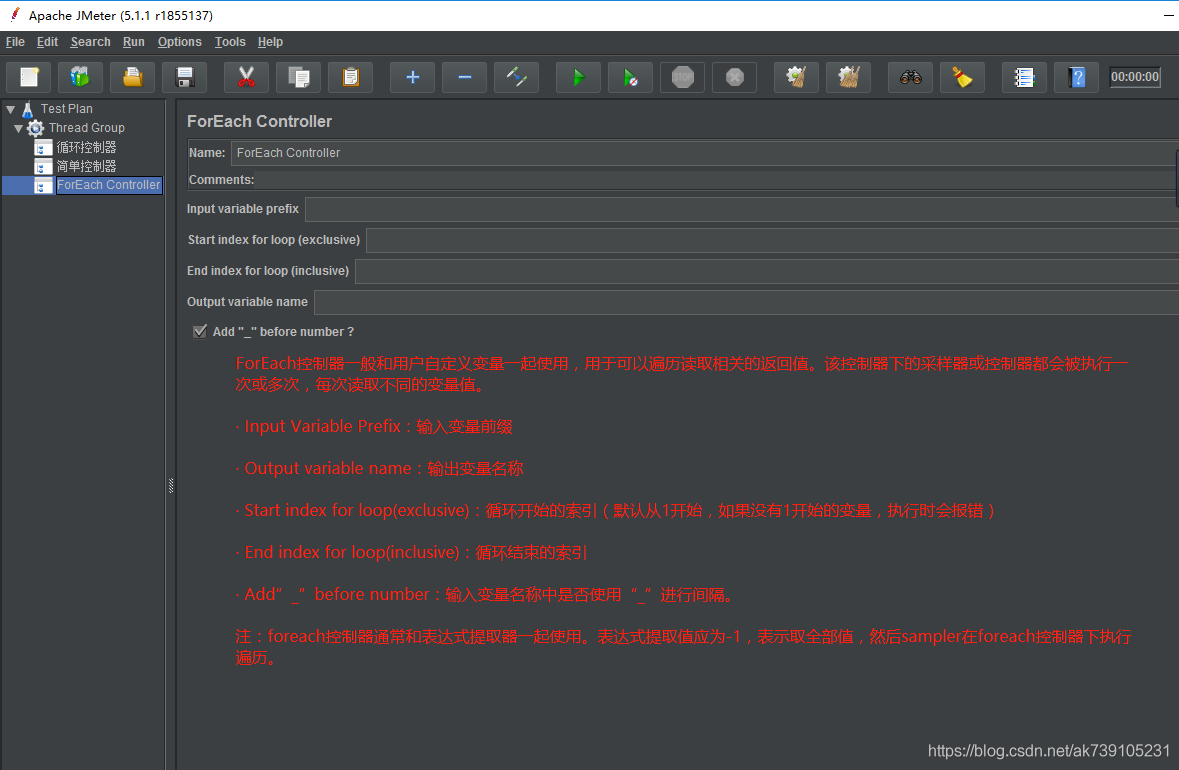Select 简单控制器 label in tree
This screenshot has width=1179, height=770.
click(x=86, y=166)
